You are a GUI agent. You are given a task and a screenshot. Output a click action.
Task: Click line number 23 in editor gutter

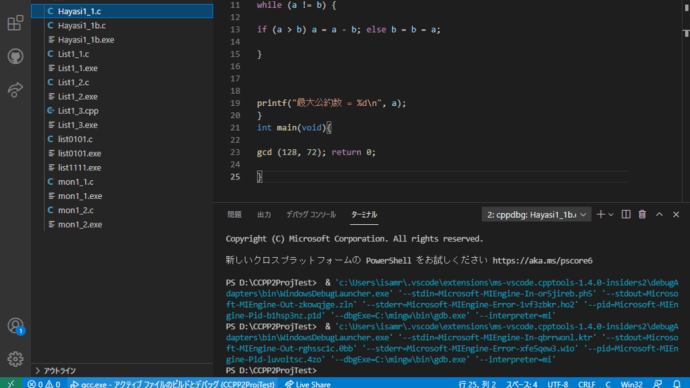pyautogui.click(x=235, y=152)
